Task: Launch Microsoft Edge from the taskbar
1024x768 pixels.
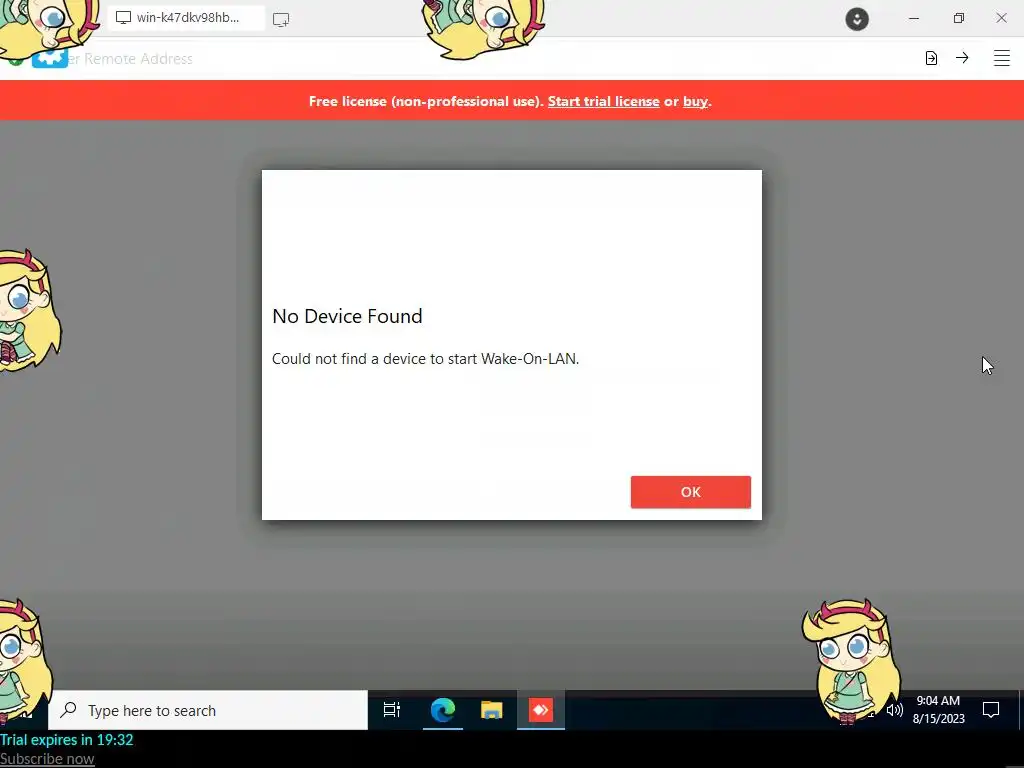Action: 443,710
